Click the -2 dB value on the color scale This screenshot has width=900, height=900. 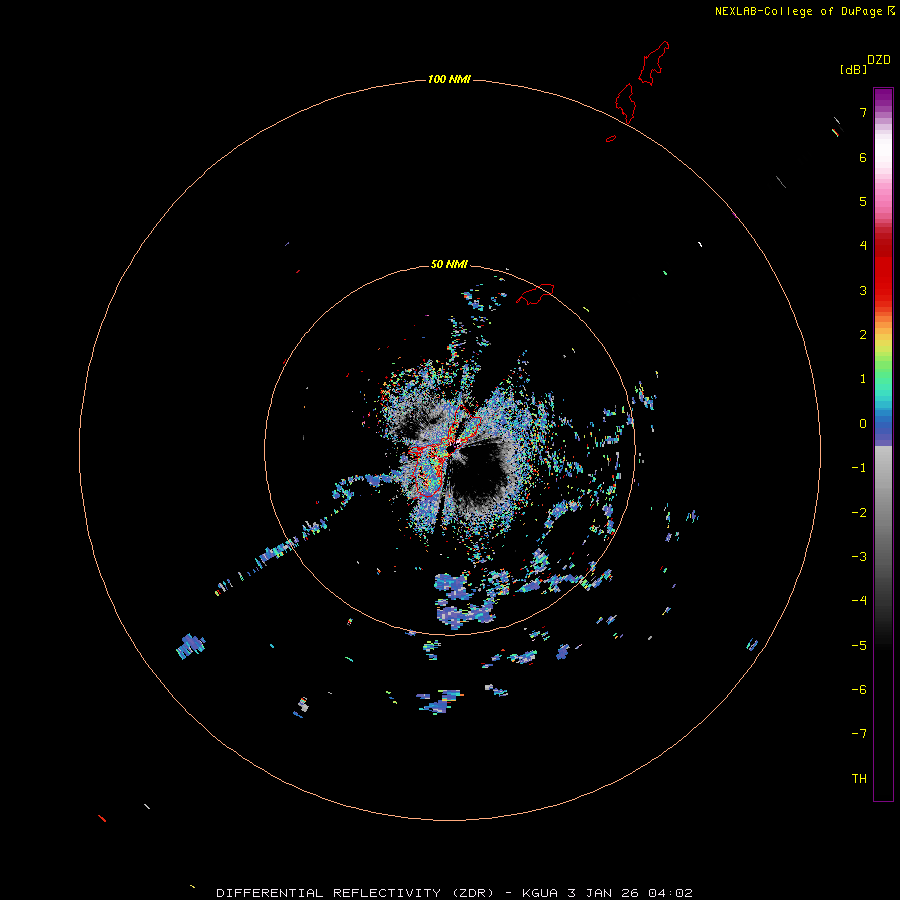pos(859,513)
